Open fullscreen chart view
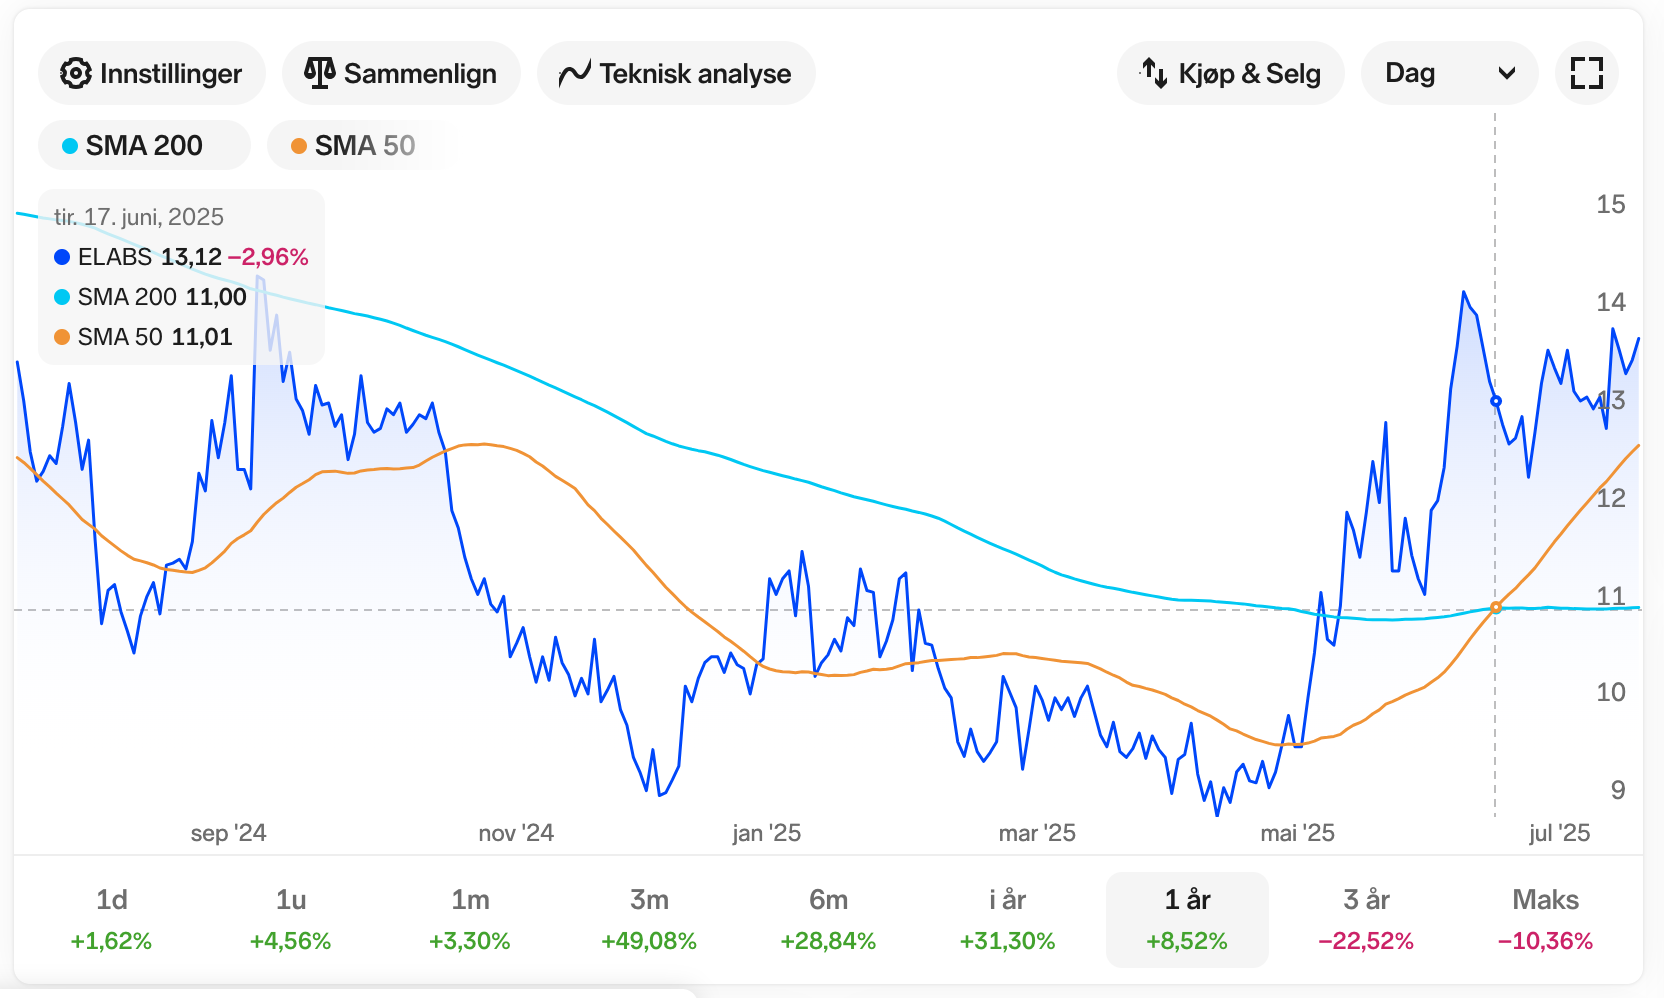The height and width of the screenshot is (998, 1664). point(1586,73)
